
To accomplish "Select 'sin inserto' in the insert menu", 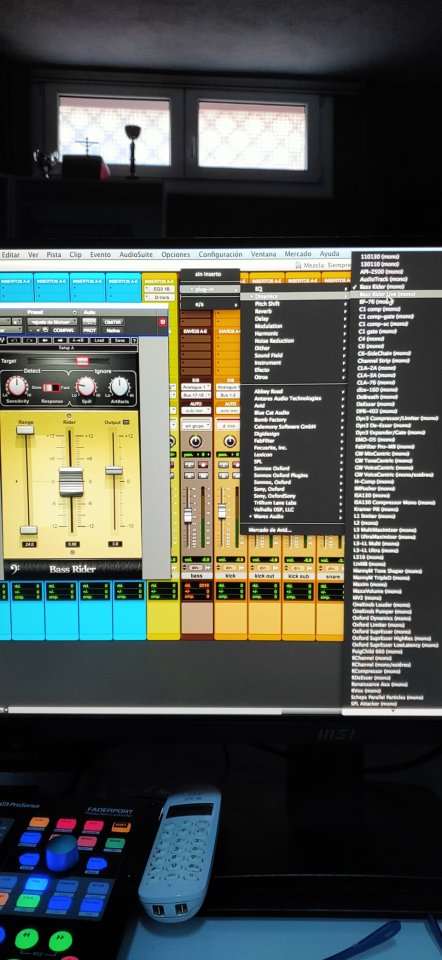I will tap(209, 274).
